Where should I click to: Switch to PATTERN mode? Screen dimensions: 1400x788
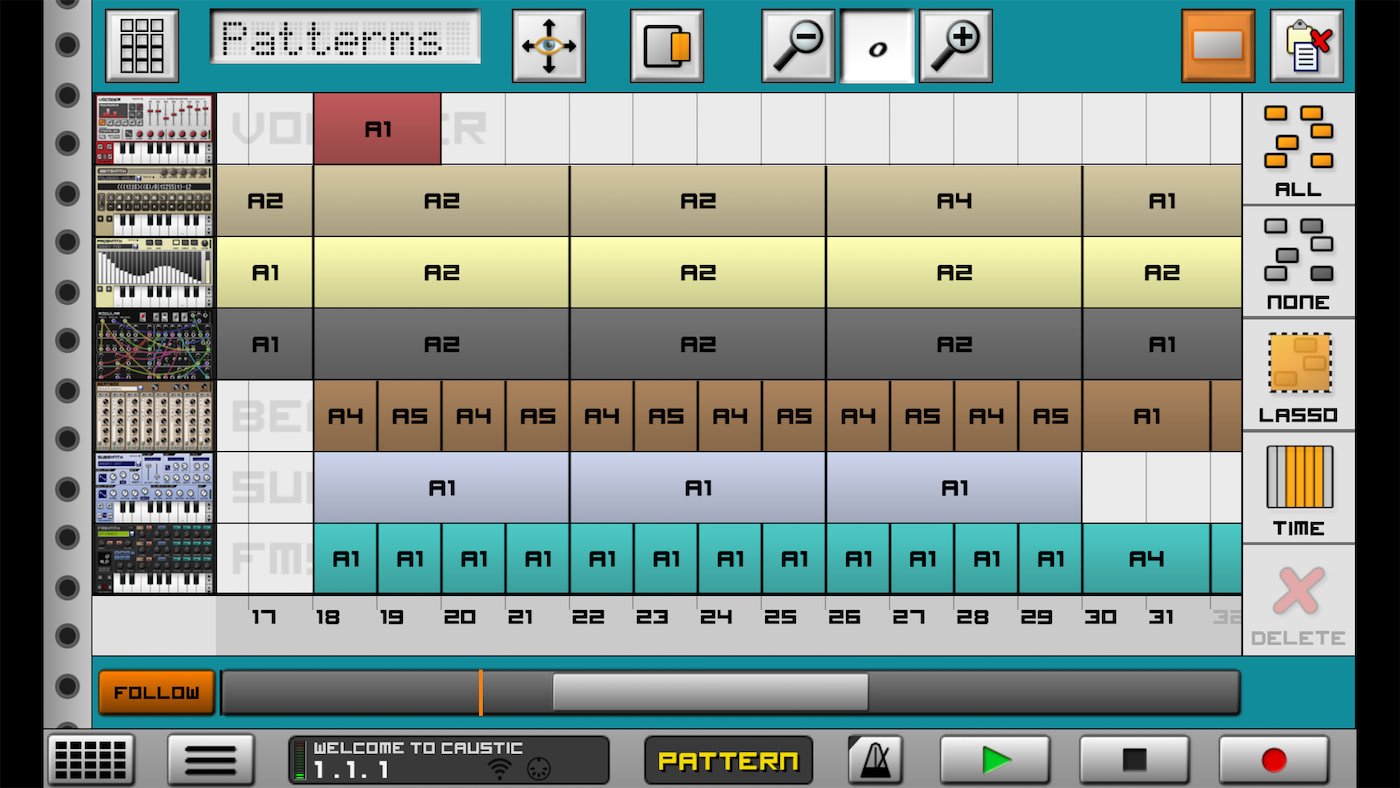[x=728, y=760]
